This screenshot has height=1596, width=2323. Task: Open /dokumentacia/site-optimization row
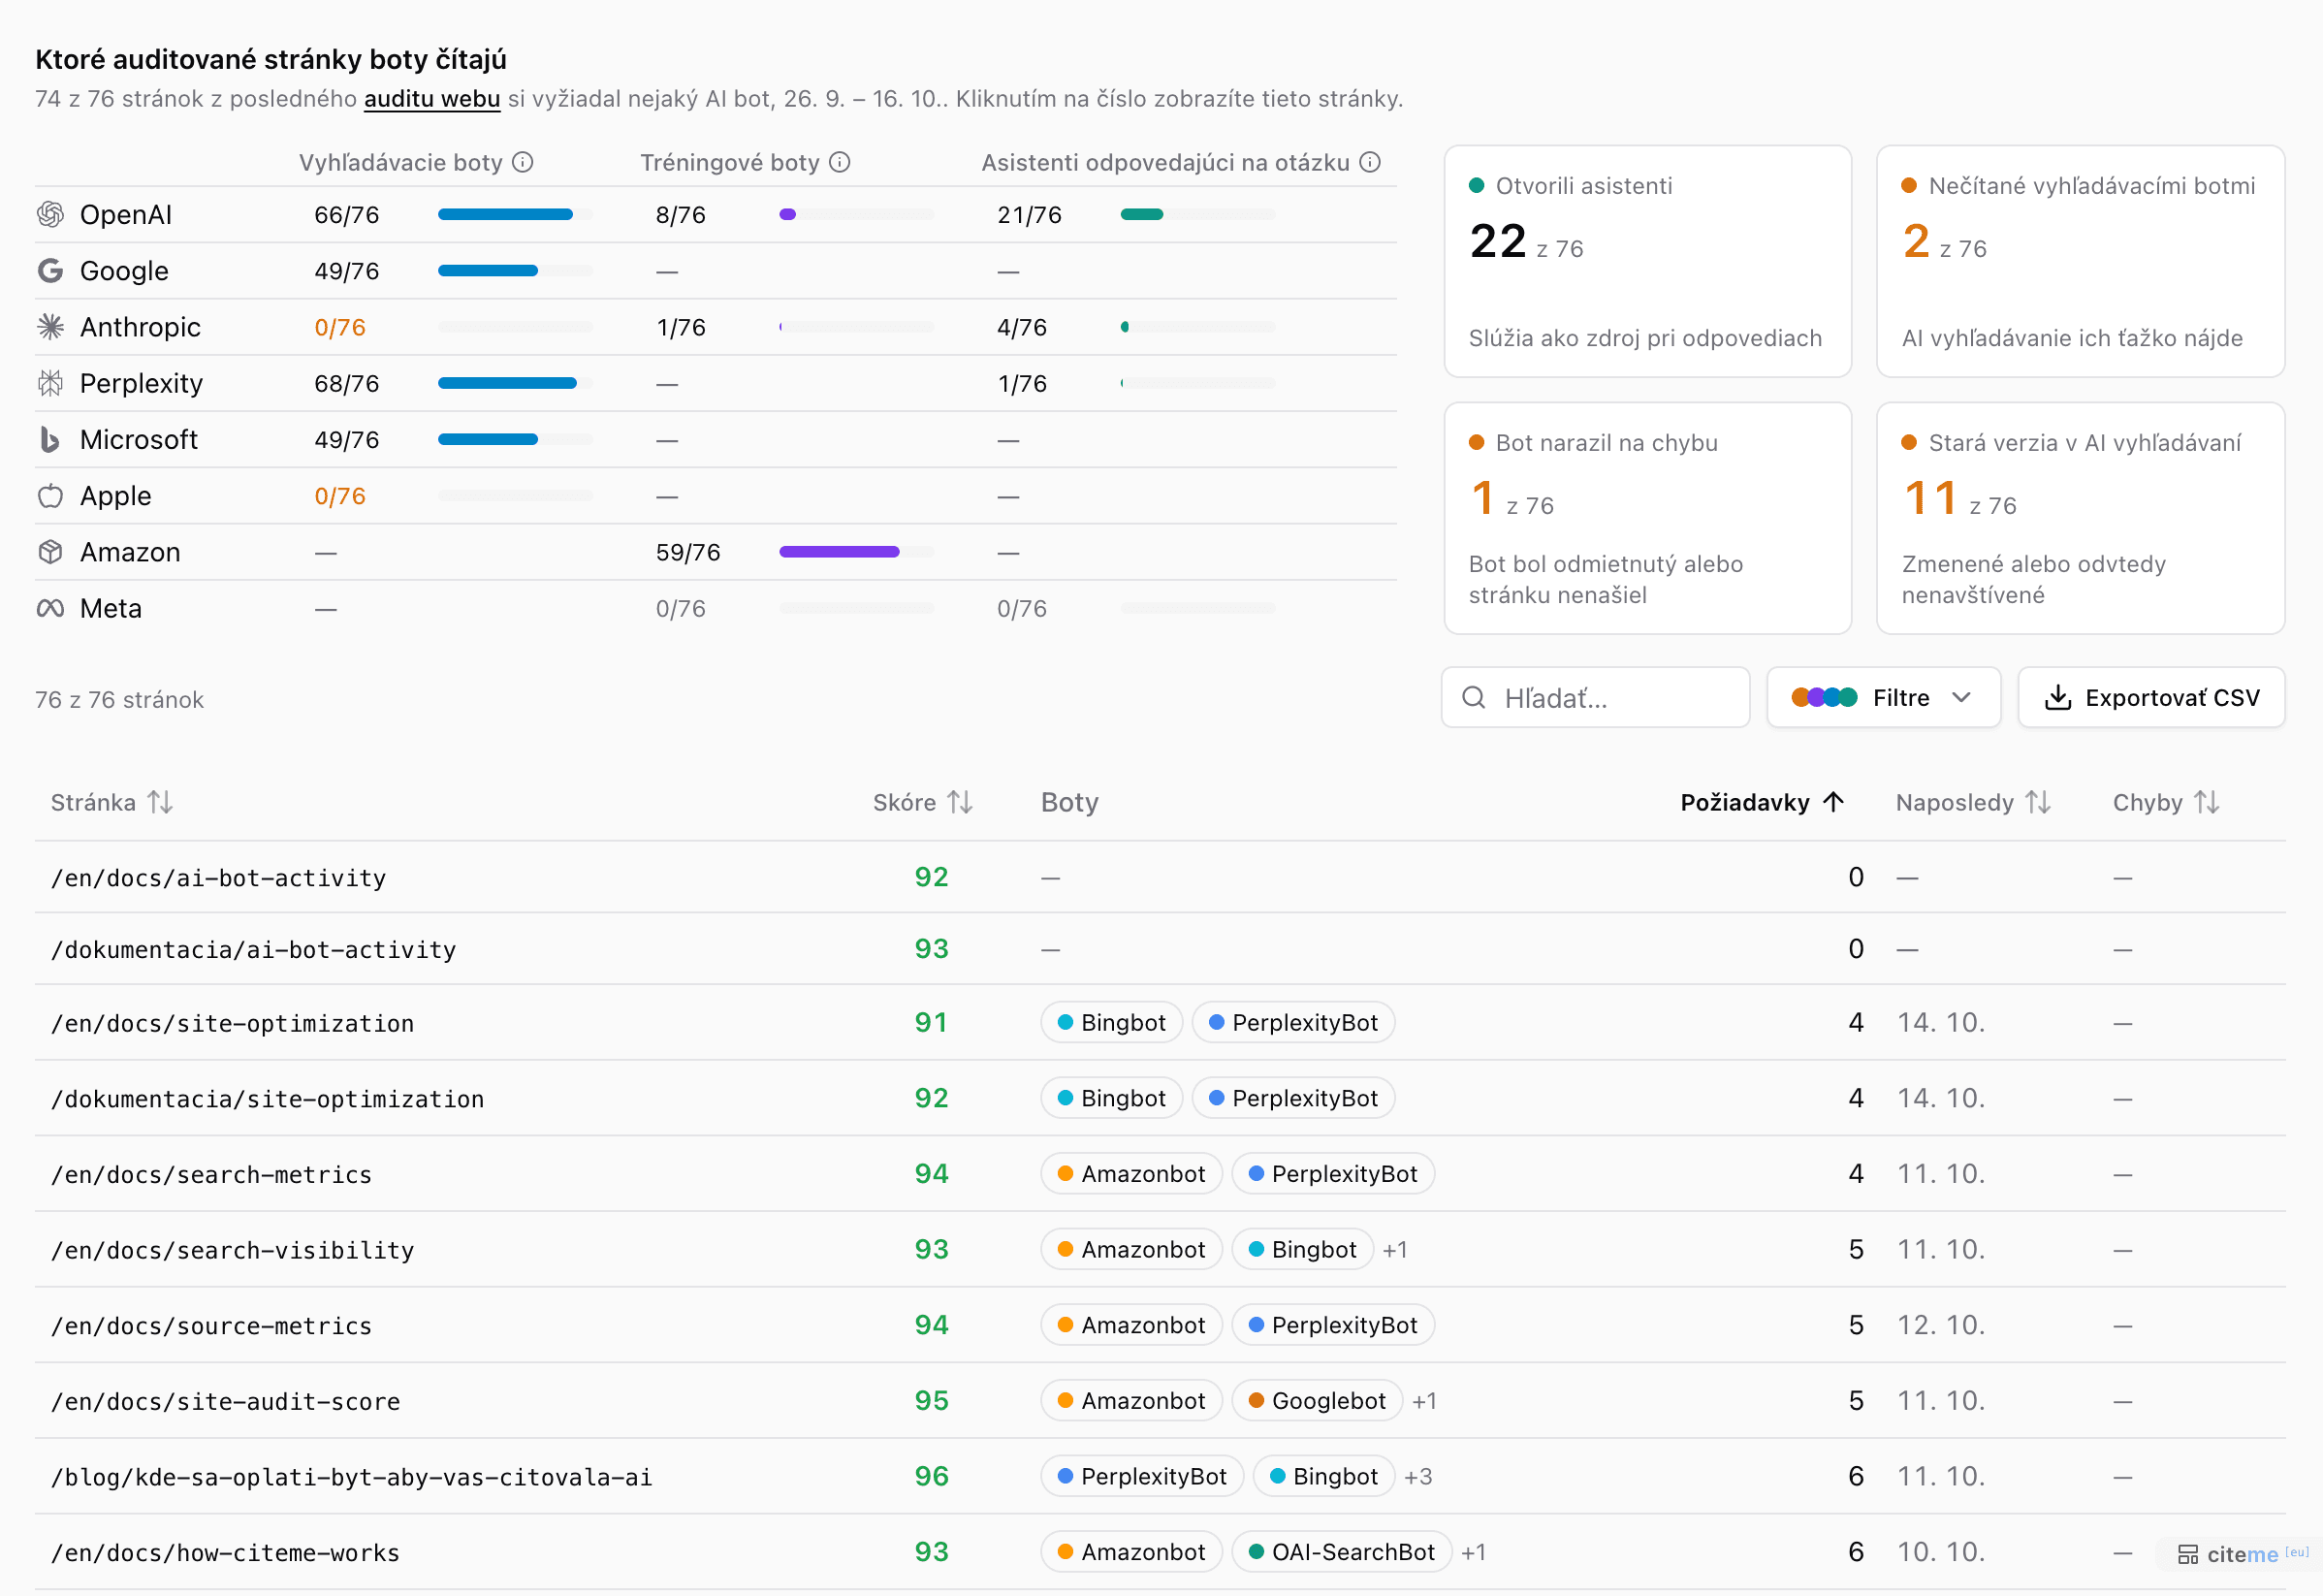[1160, 1098]
